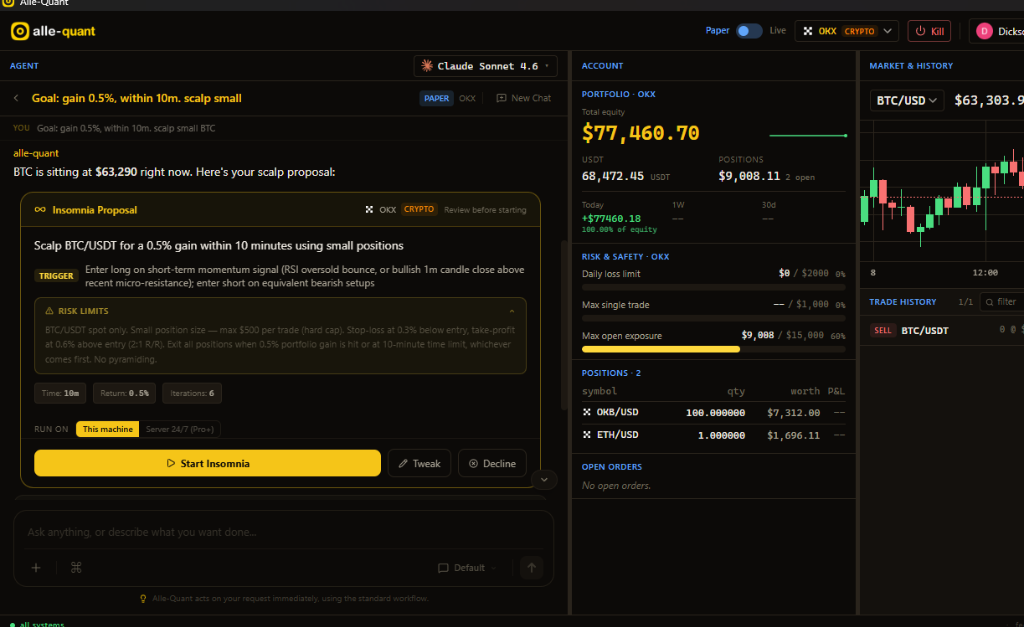The image size is (1024, 627).
Task: Choose Server 24/7 (Pro+) run option
Action: (x=180, y=429)
